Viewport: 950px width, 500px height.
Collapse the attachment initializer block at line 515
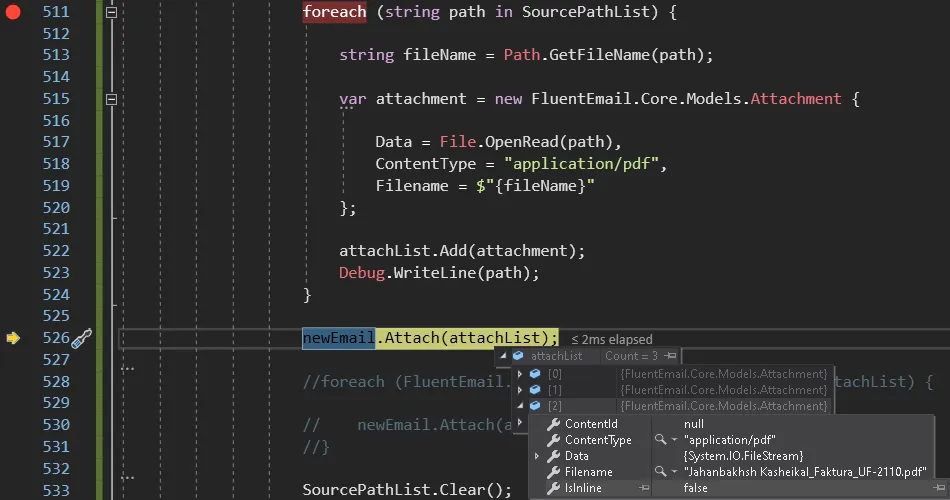point(111,99)
